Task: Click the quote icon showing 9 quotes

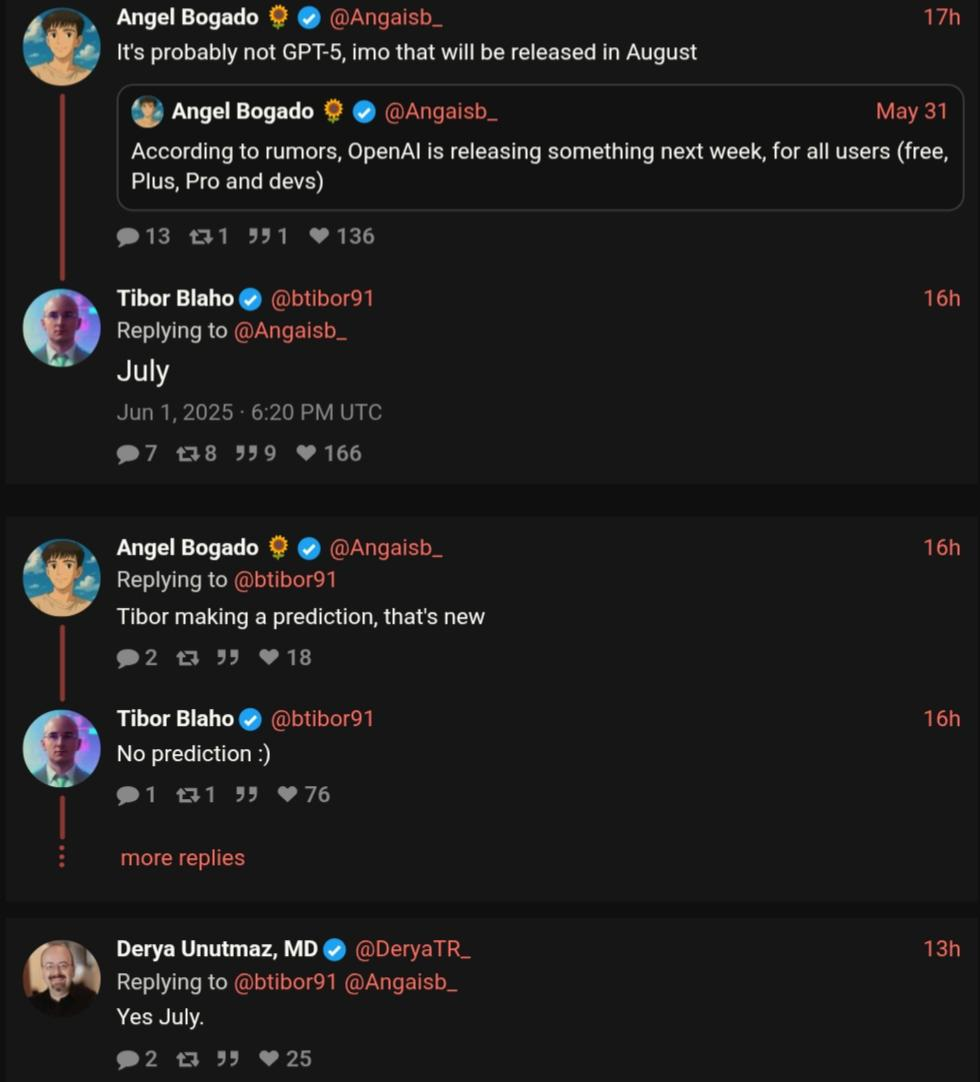Action: click(255, 453)
